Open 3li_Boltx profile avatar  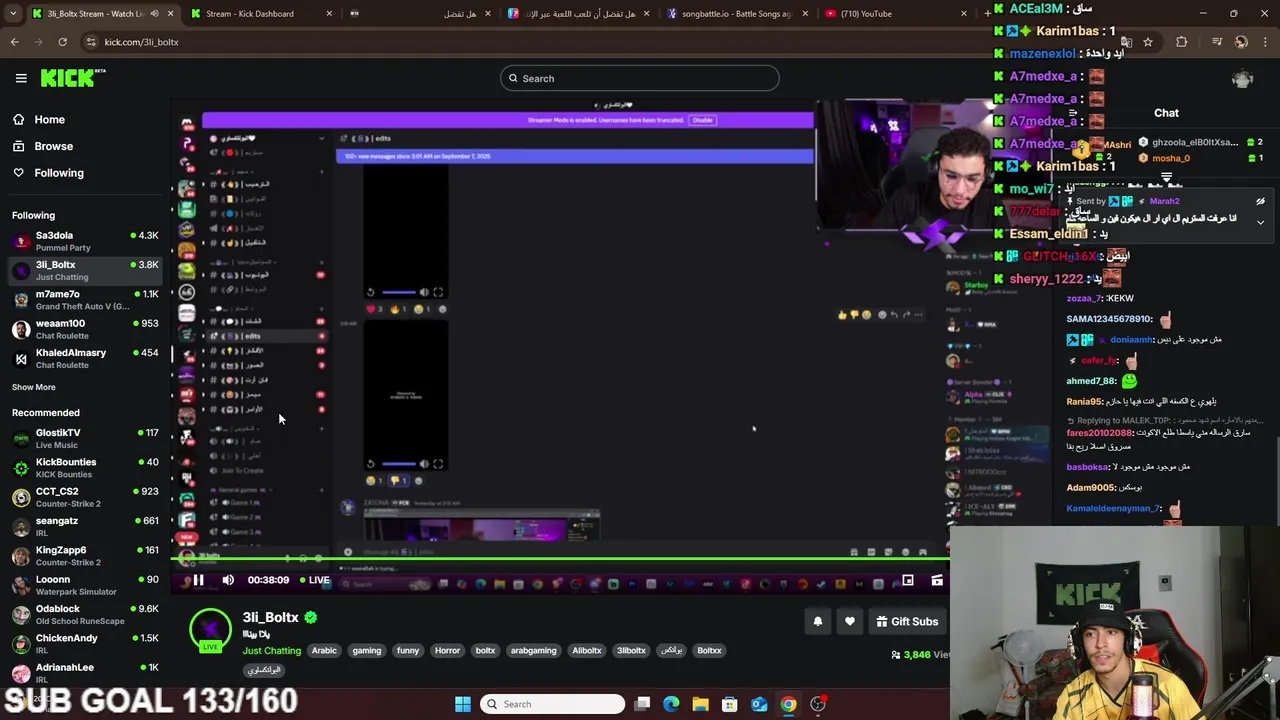click(210, 630)
